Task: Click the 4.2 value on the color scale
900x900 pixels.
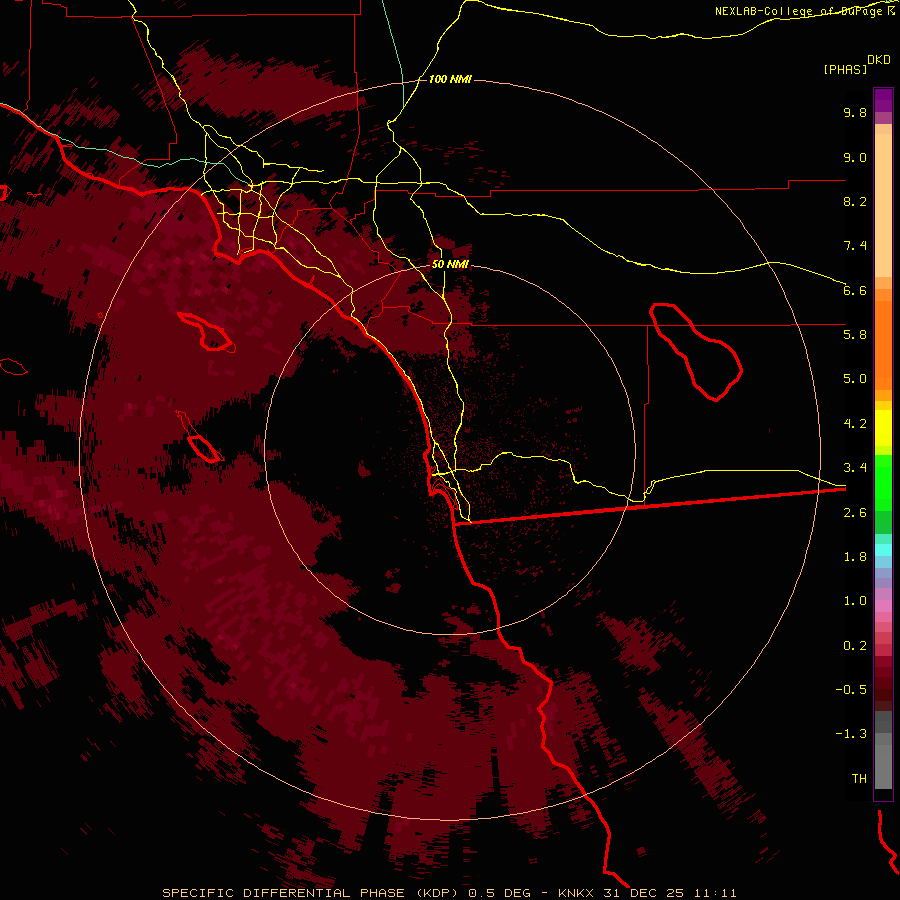Action: coord(855,424)
